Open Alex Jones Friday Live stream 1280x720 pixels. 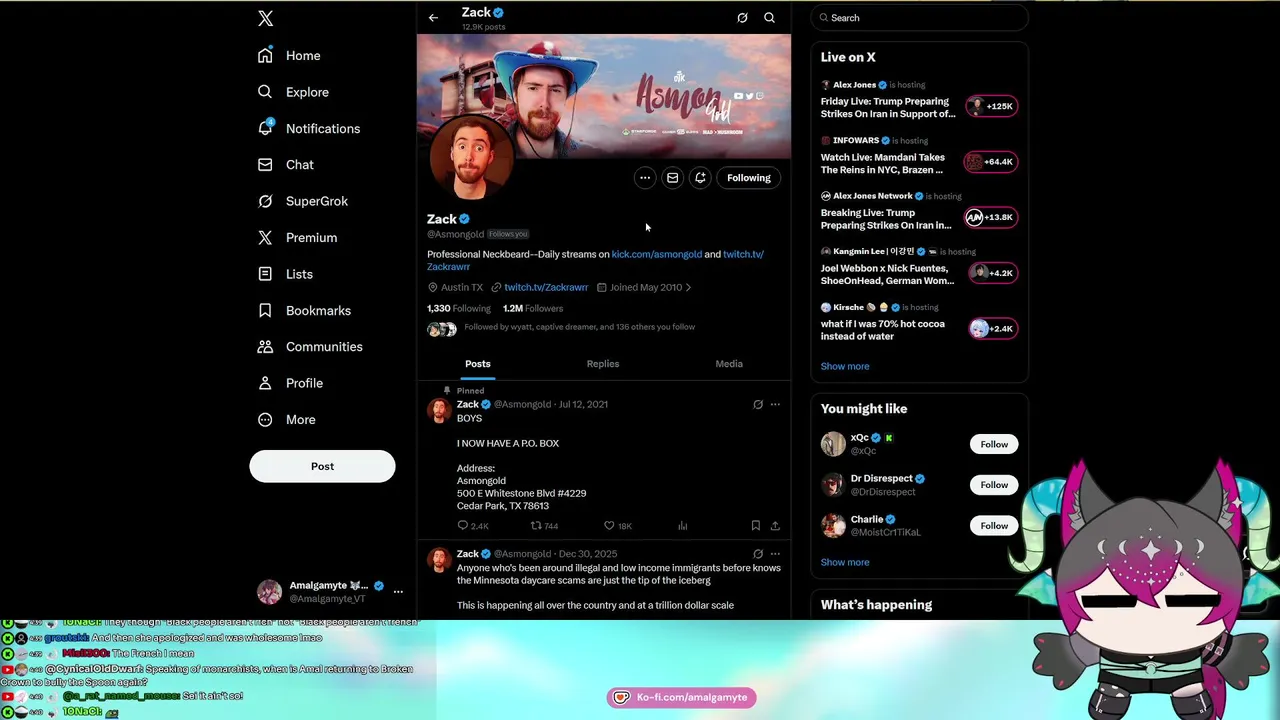click(x=888, y=107)
